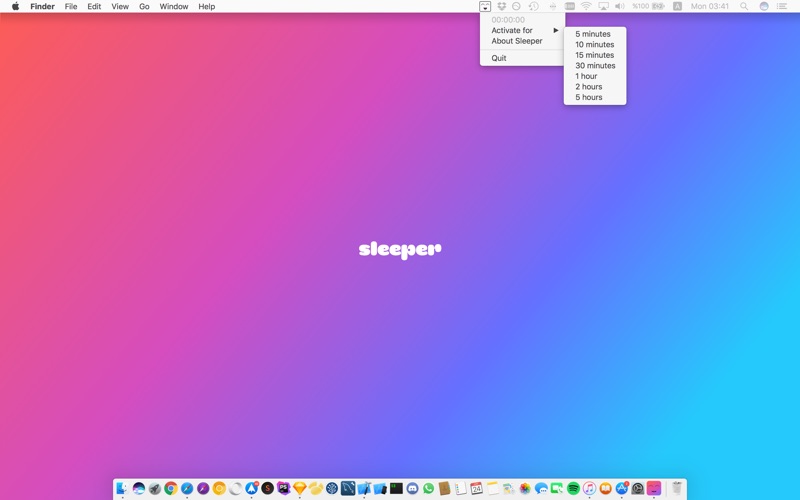
Task: Activate for 5 minutes
Action: coord(595,34)
